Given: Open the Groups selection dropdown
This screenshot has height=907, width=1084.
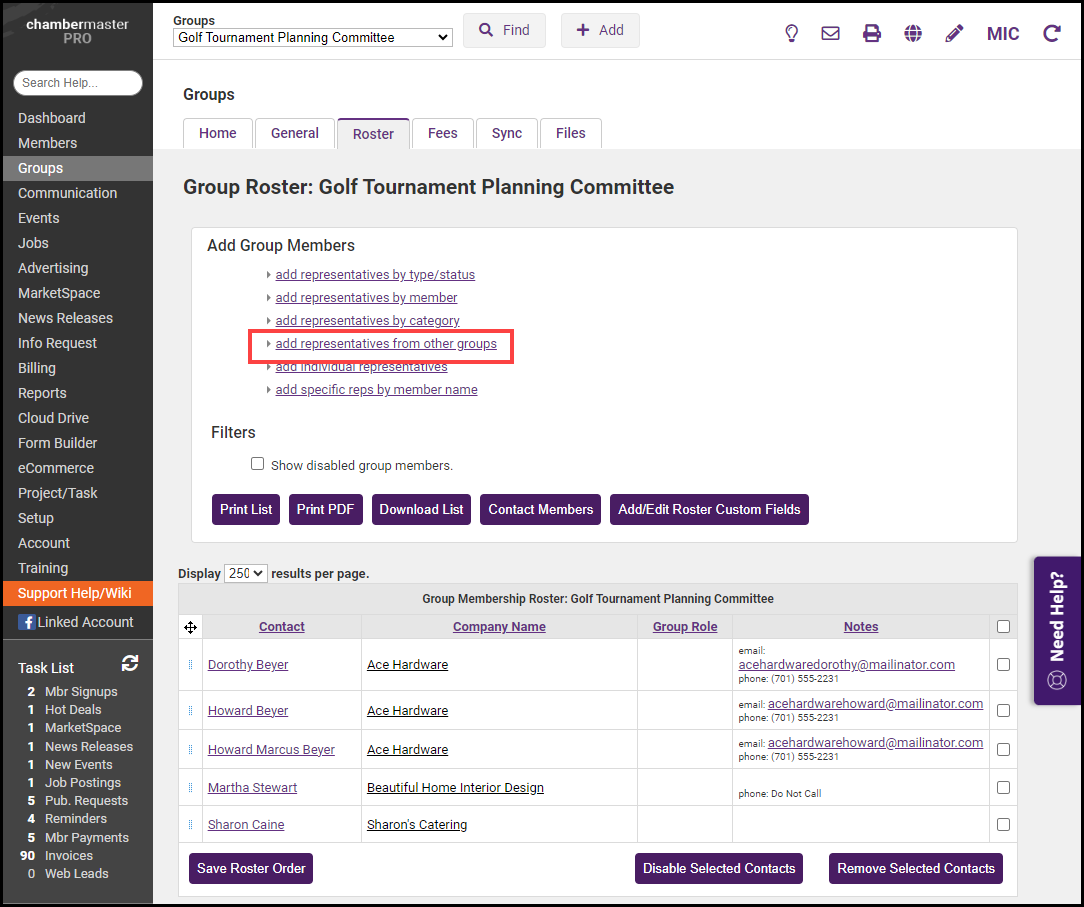Looking at the screenshot, I should [312, 38].
